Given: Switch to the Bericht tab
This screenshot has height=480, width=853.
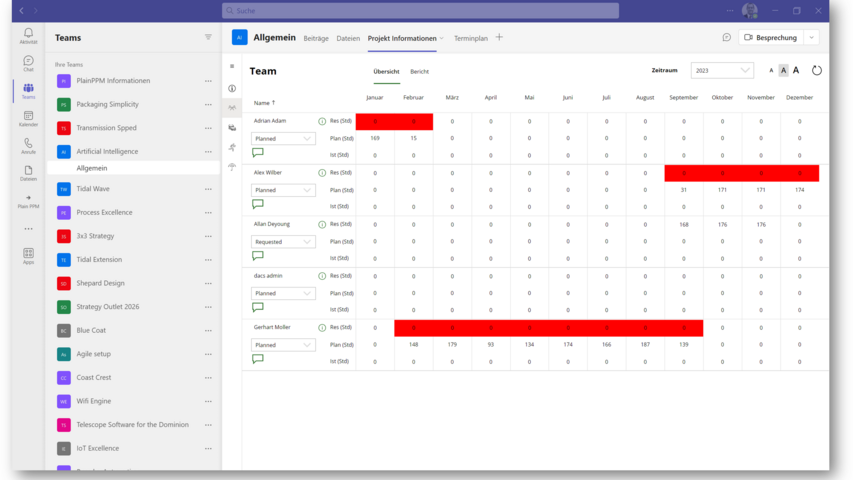Looking at the screenshot, I should [x=420, y=72].
